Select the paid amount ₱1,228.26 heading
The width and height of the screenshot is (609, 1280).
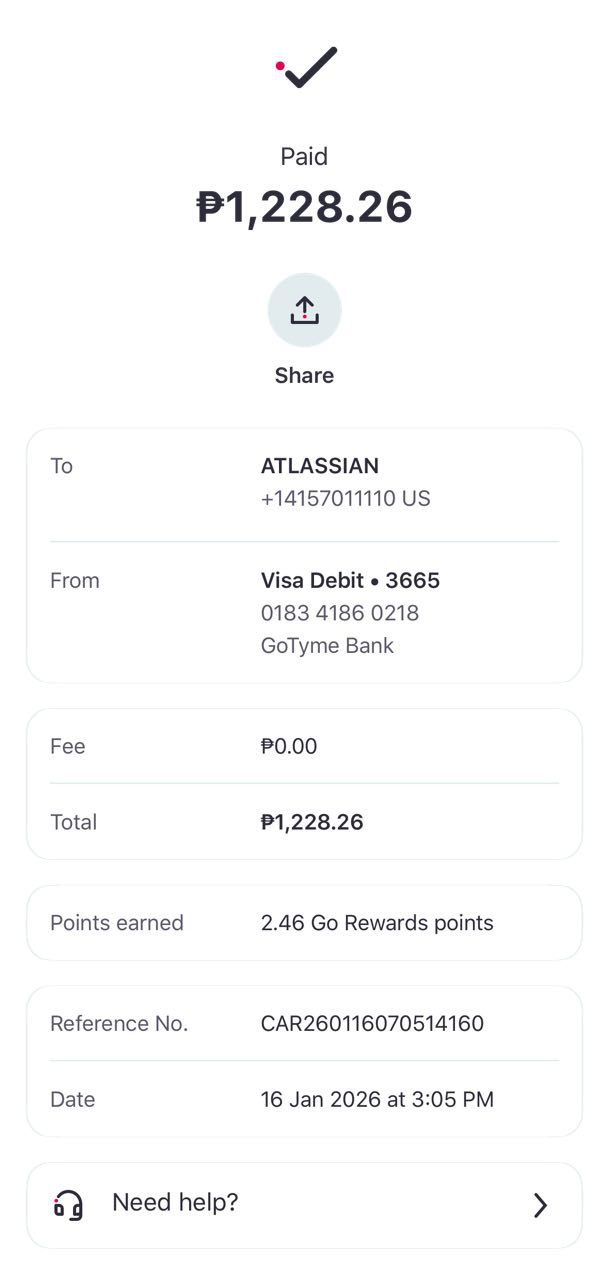tap(304, 207)
